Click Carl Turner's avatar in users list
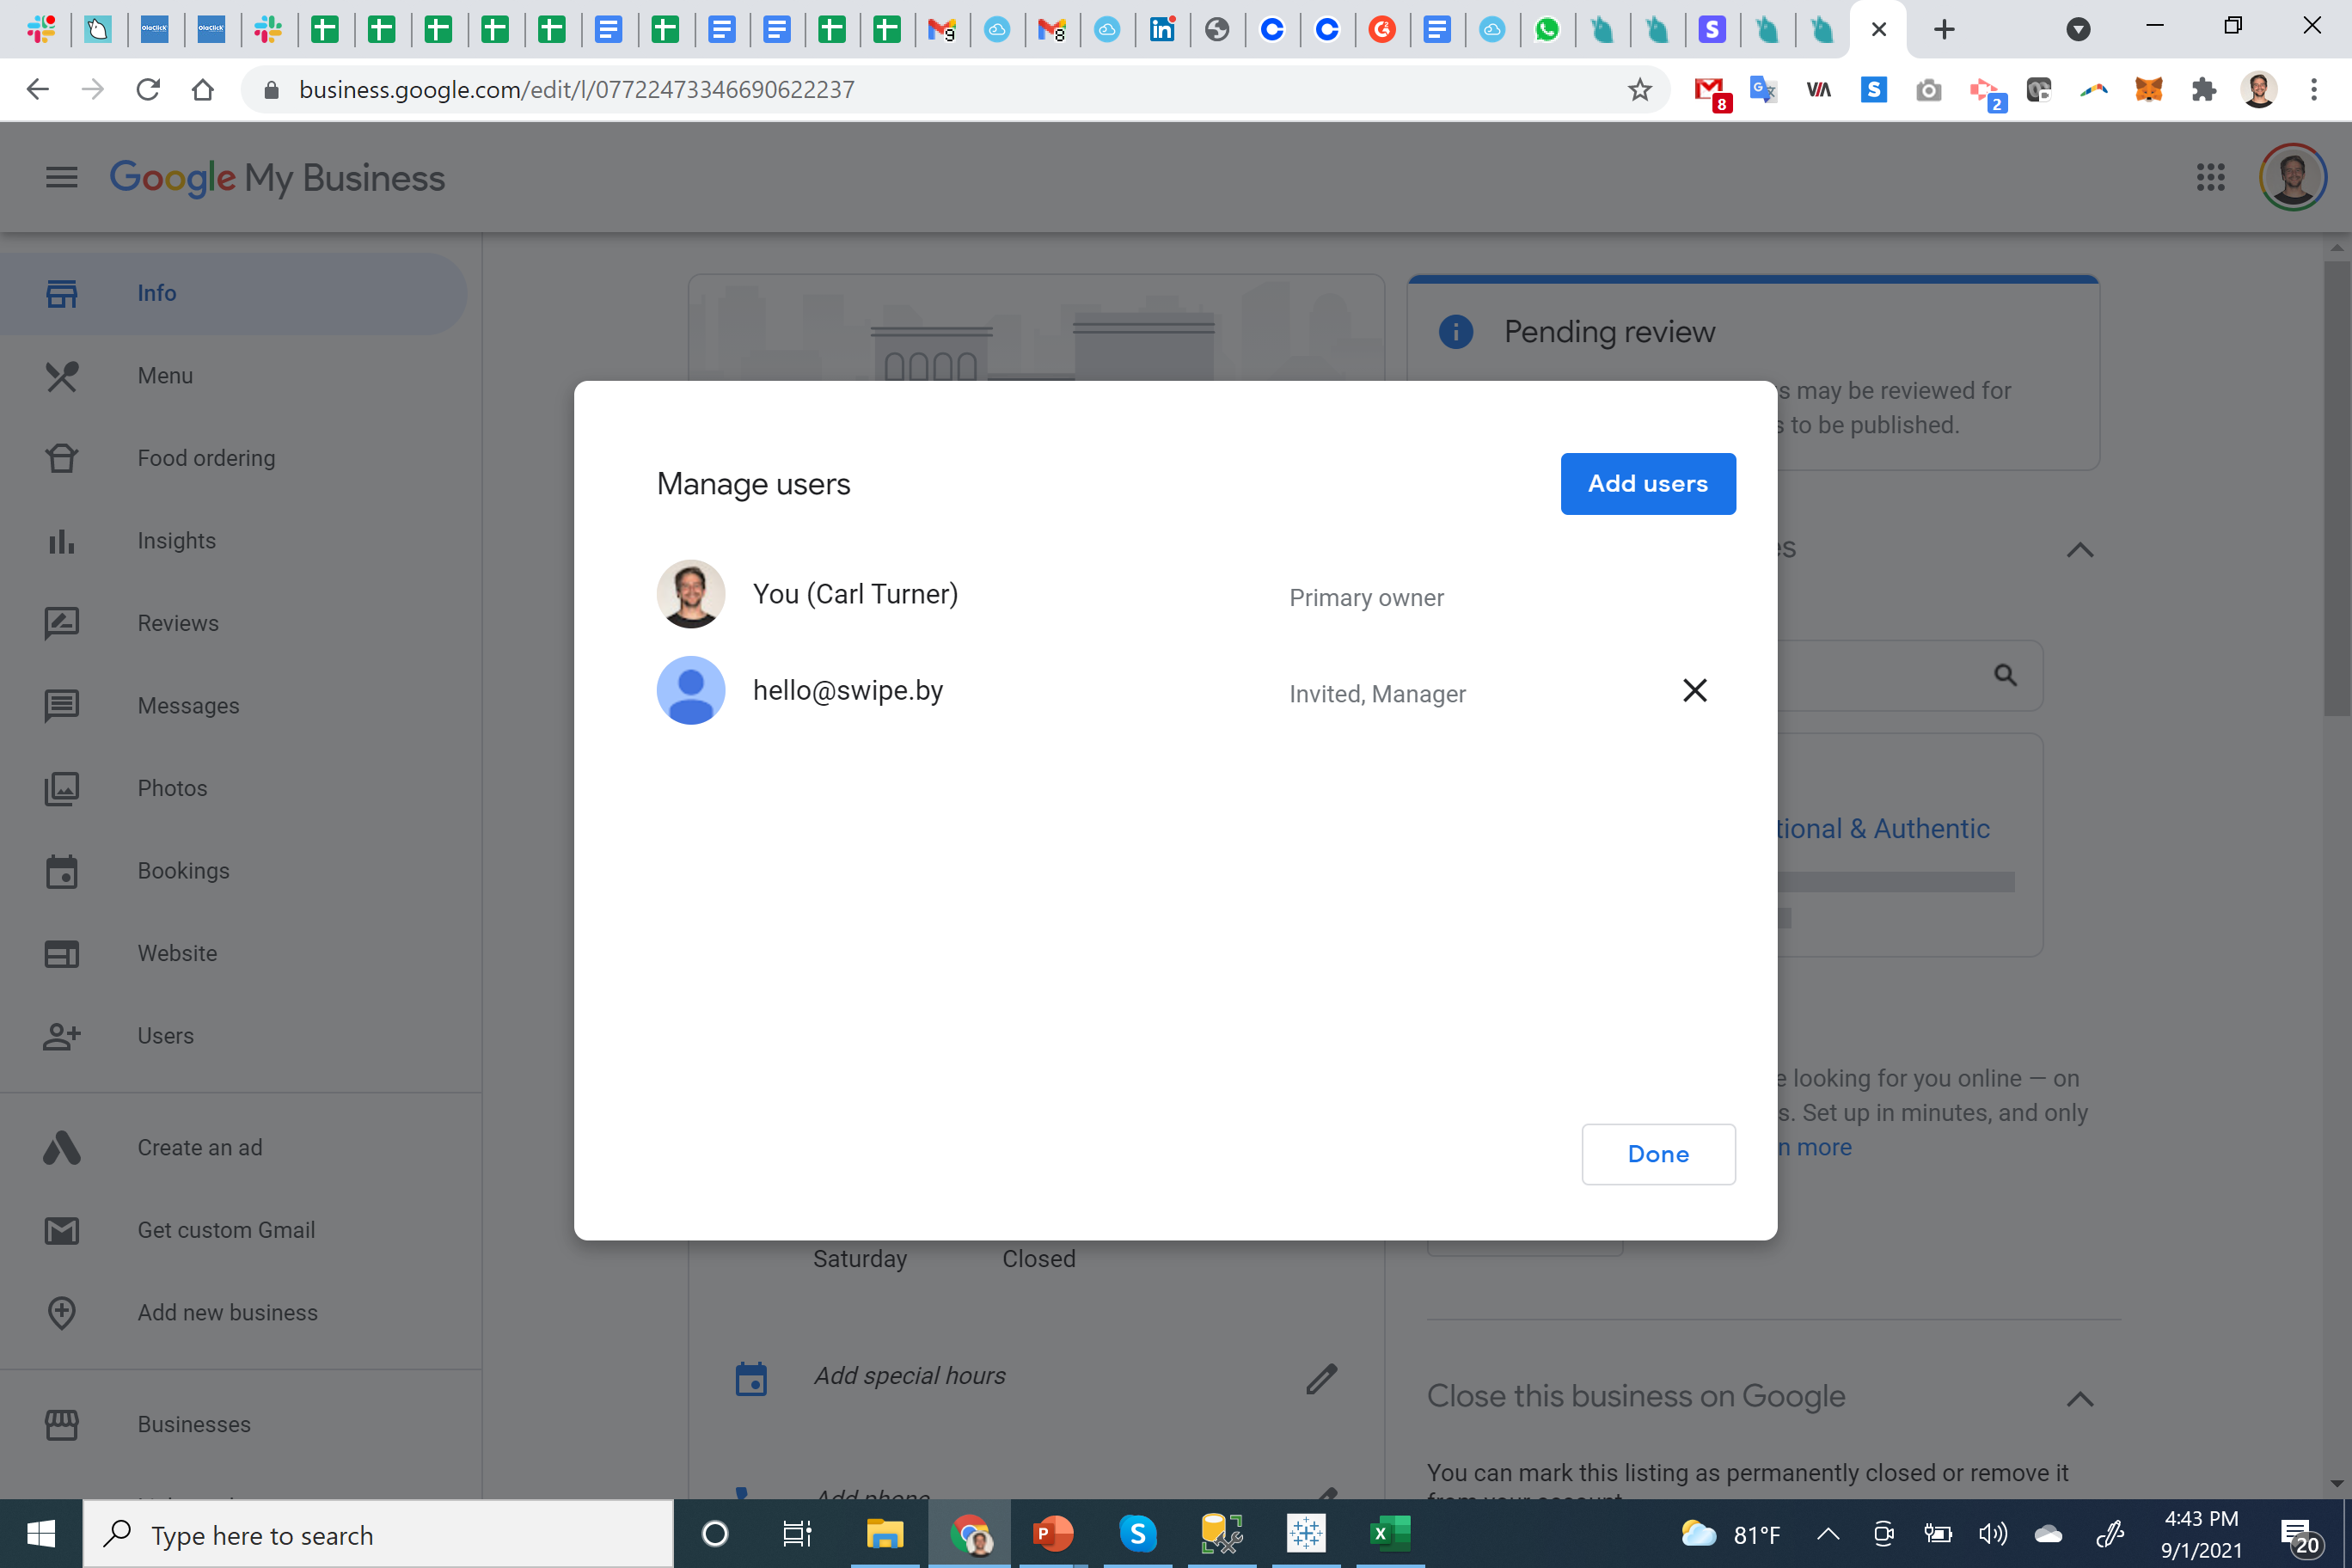 point(690,594)
